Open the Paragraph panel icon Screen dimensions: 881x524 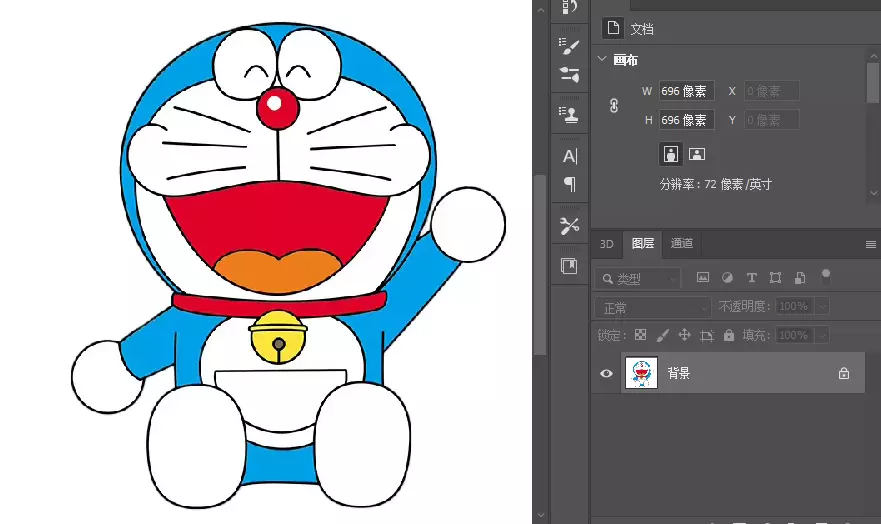[x=570, y=184]
